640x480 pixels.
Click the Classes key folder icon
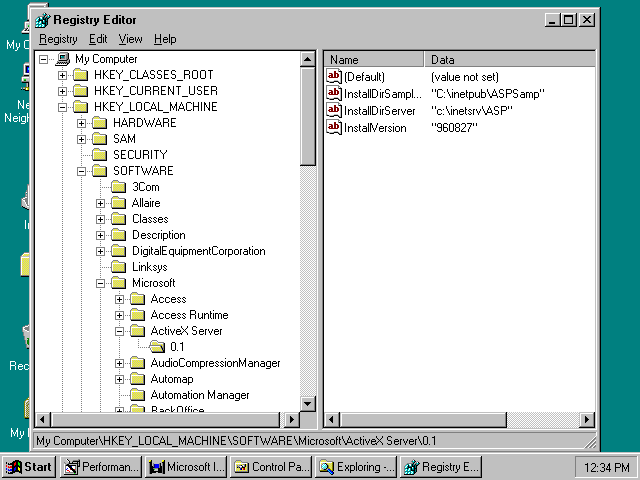click(x=119, y=219)
